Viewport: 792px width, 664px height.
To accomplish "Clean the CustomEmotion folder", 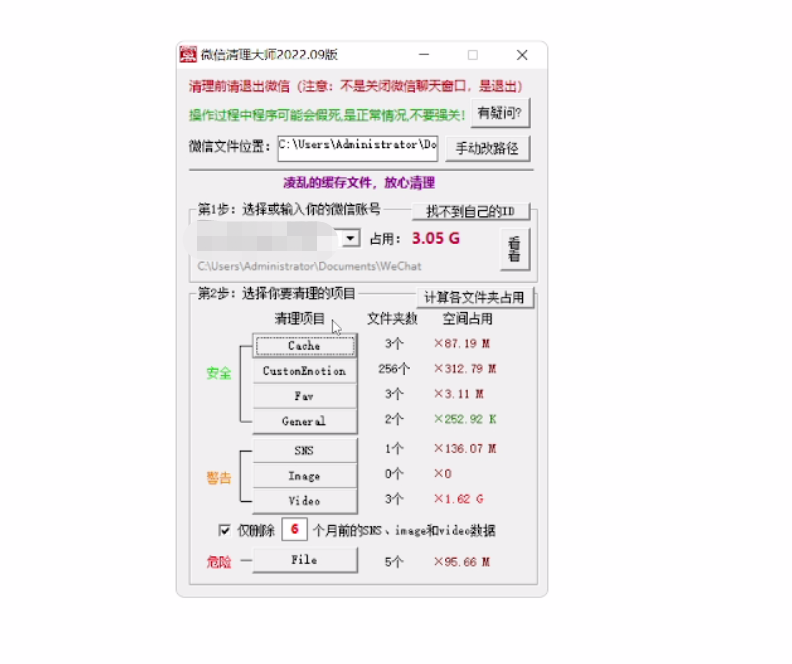I will pyautogui.click(x=305, y=371).
